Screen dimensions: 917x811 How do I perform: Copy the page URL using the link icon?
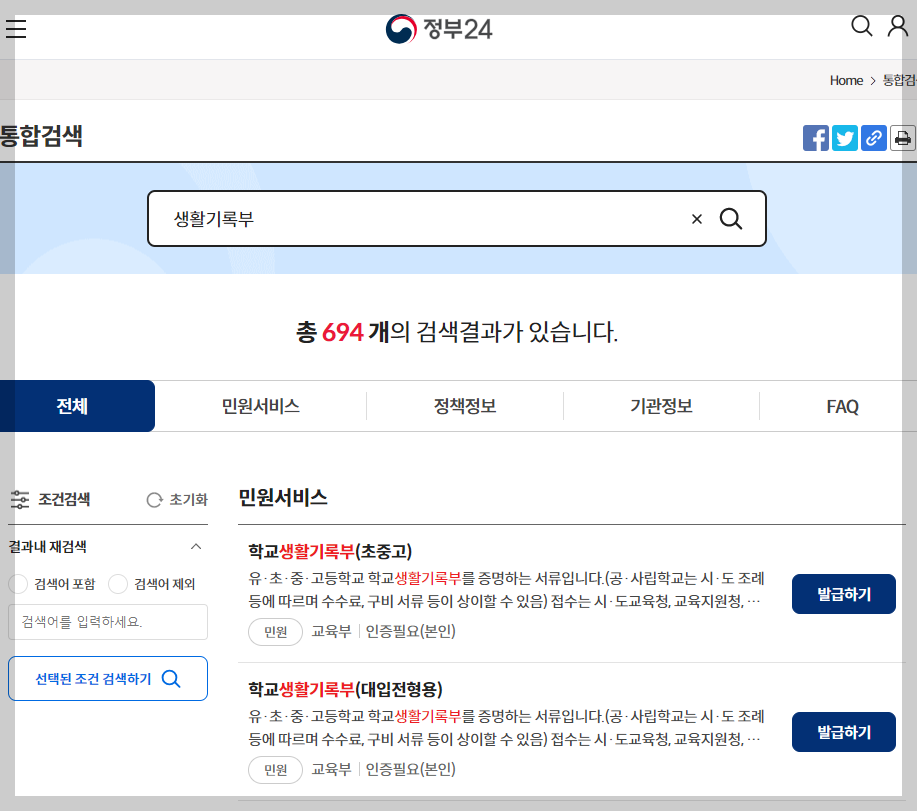[873, 138]
